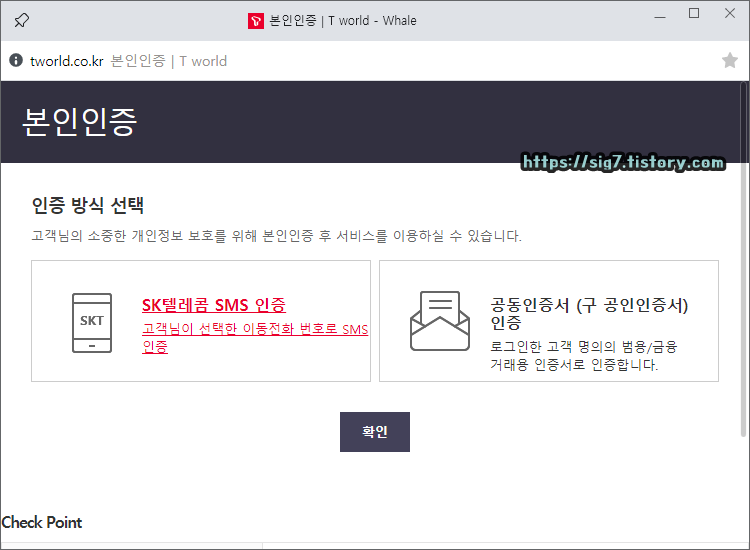Close the 본인인증 popup window
Screen dimensions: 750x550
click(x=730, y=13)
